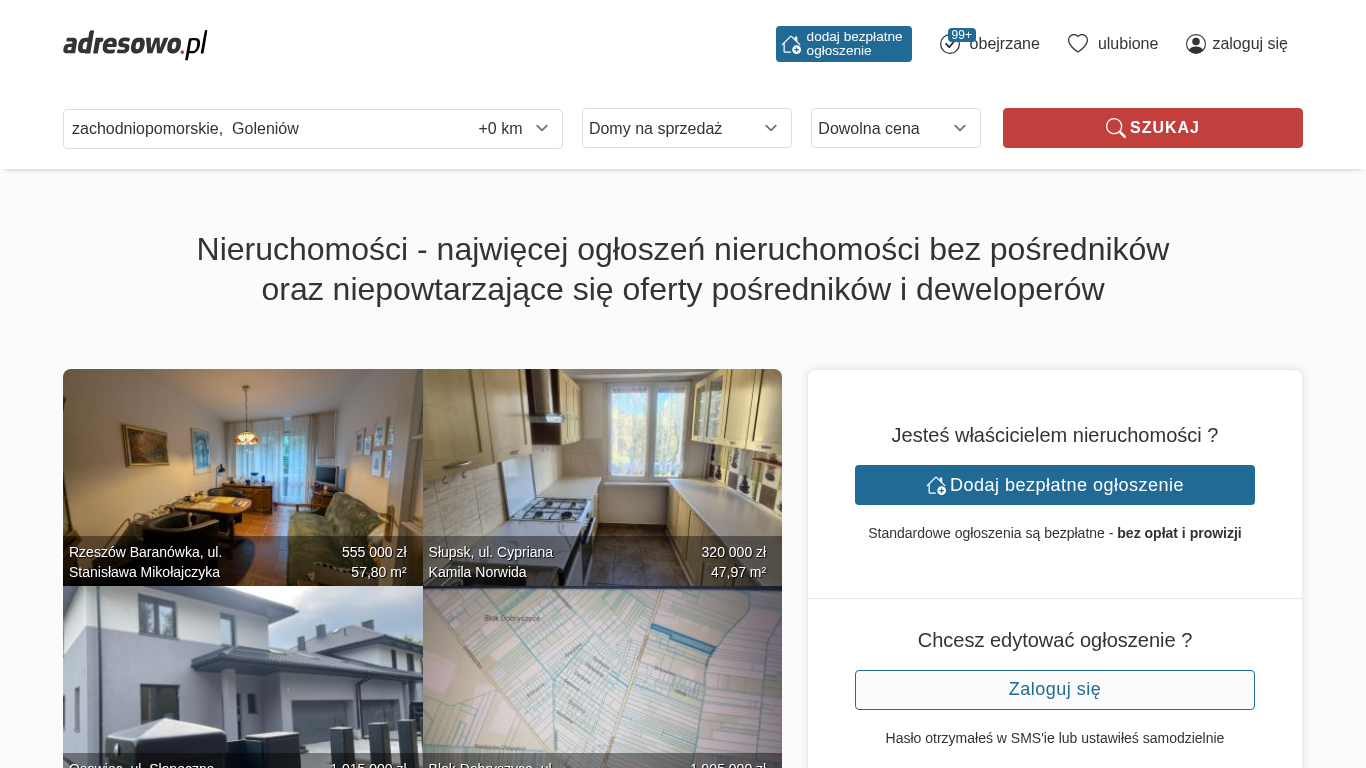Click zaloguj się in header
The image size is (1366, 768).
pyautogui.click(x=1249, y=44)
